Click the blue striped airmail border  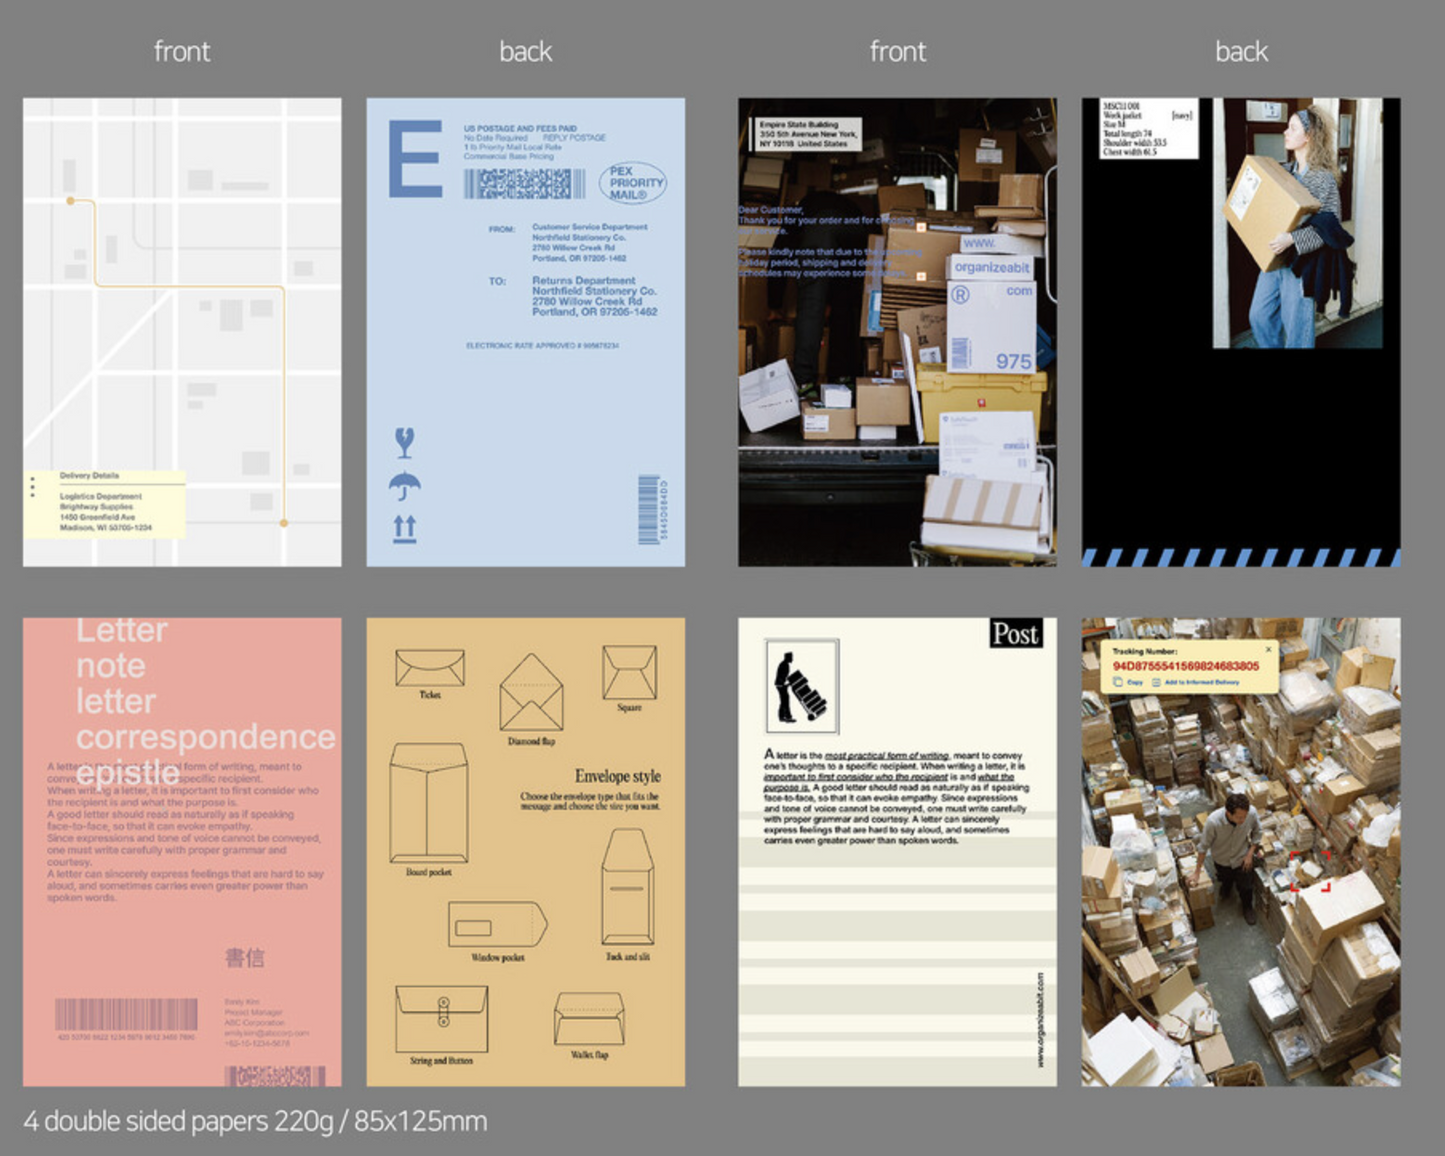(1241, 557)
